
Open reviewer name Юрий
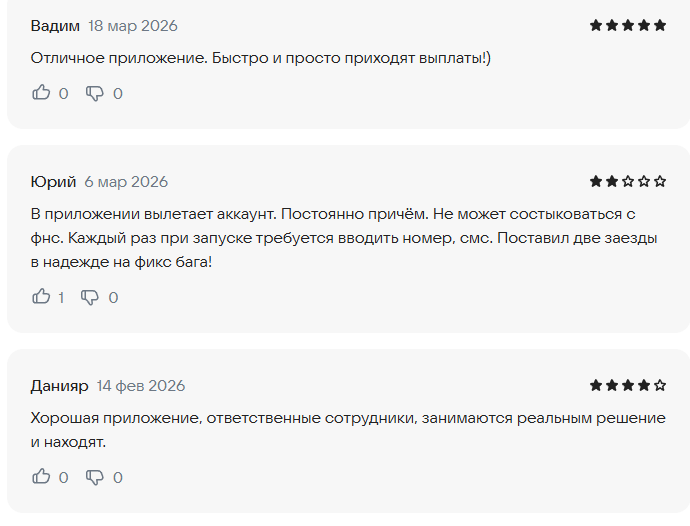click(x=53, y=181)
